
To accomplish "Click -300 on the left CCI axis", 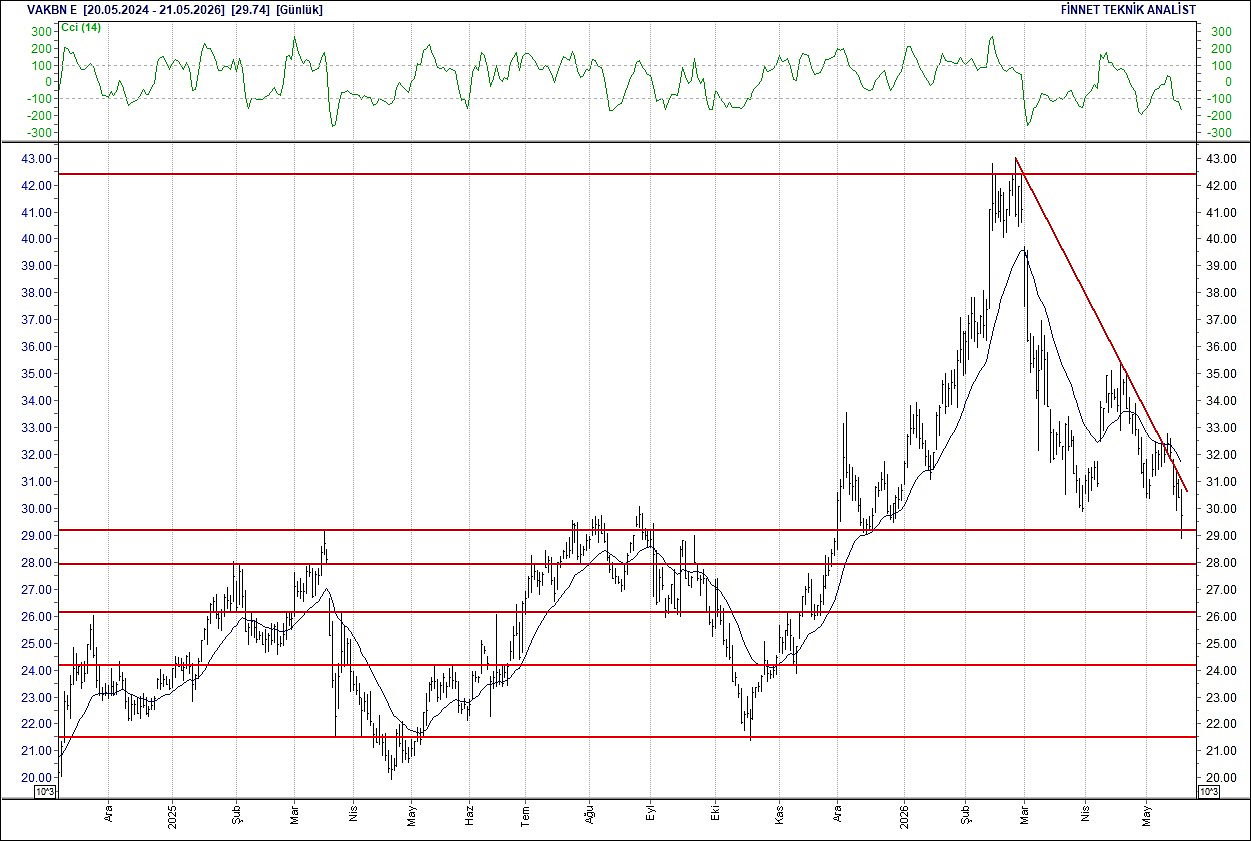I will tap(38, 132).
